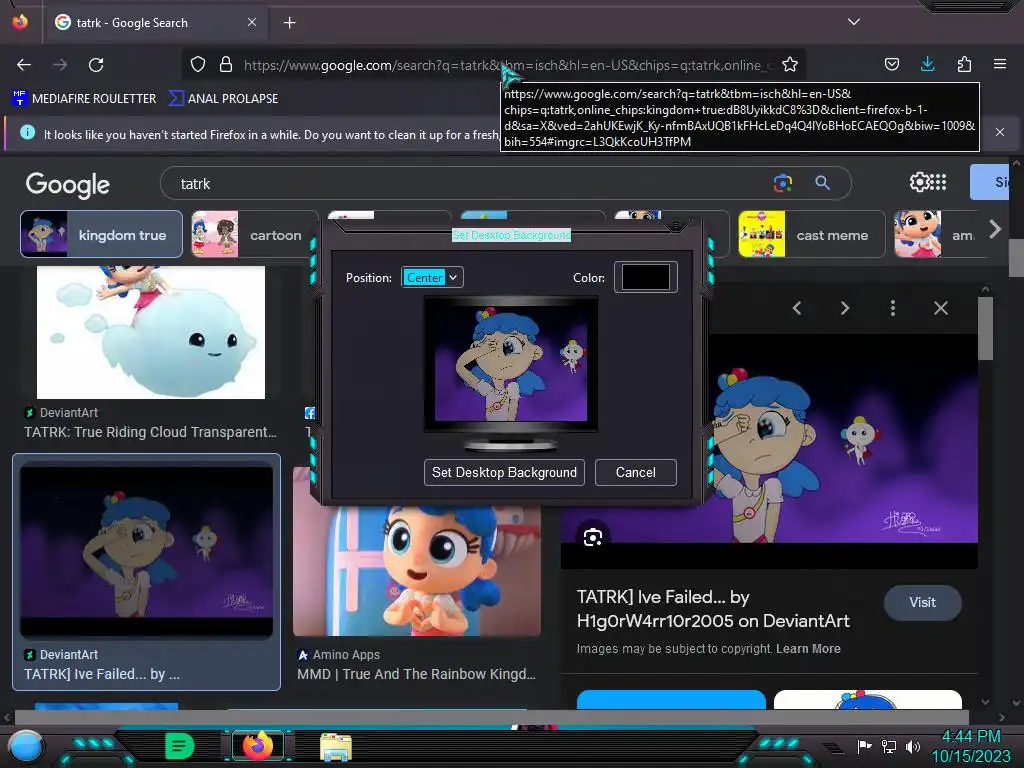
Task: Cancel the desktop background dialog
Action: pos(635,472)
